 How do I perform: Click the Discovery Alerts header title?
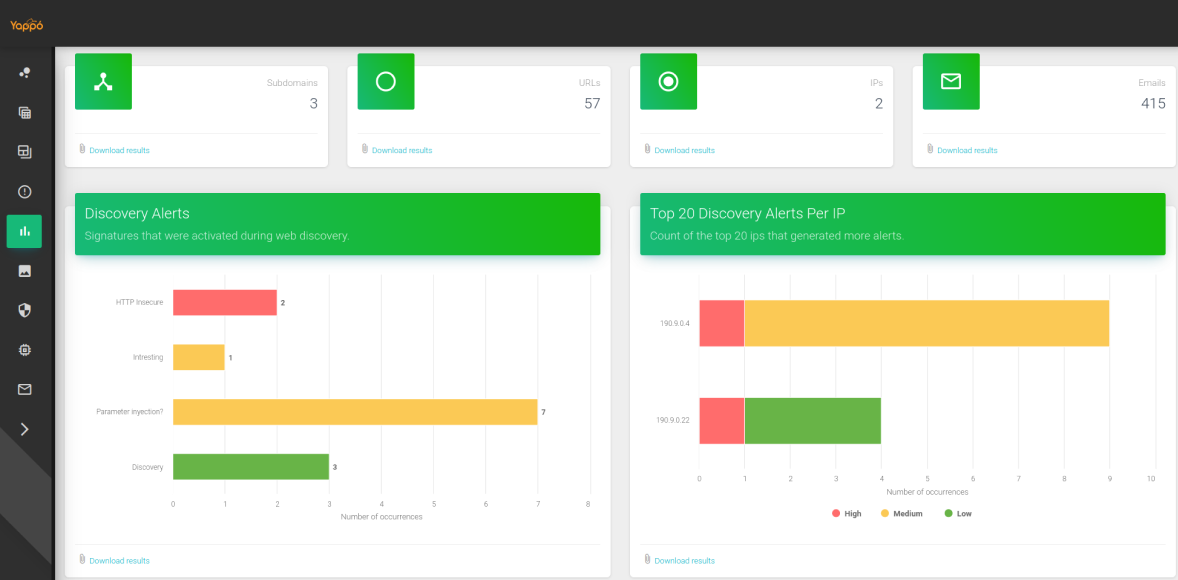pyautogui.click(x=137, y=213)
